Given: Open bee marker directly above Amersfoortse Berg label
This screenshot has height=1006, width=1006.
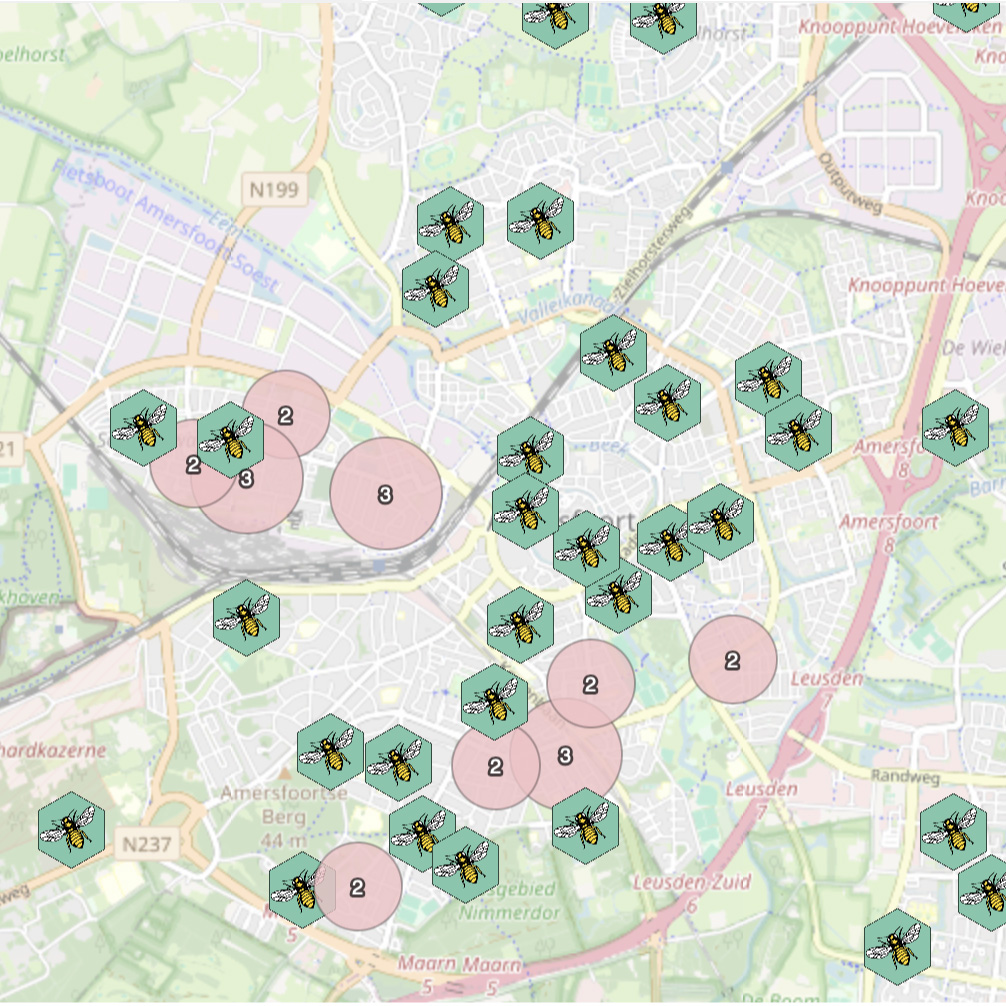Looking at the screenshot, I should coord(330,750).
